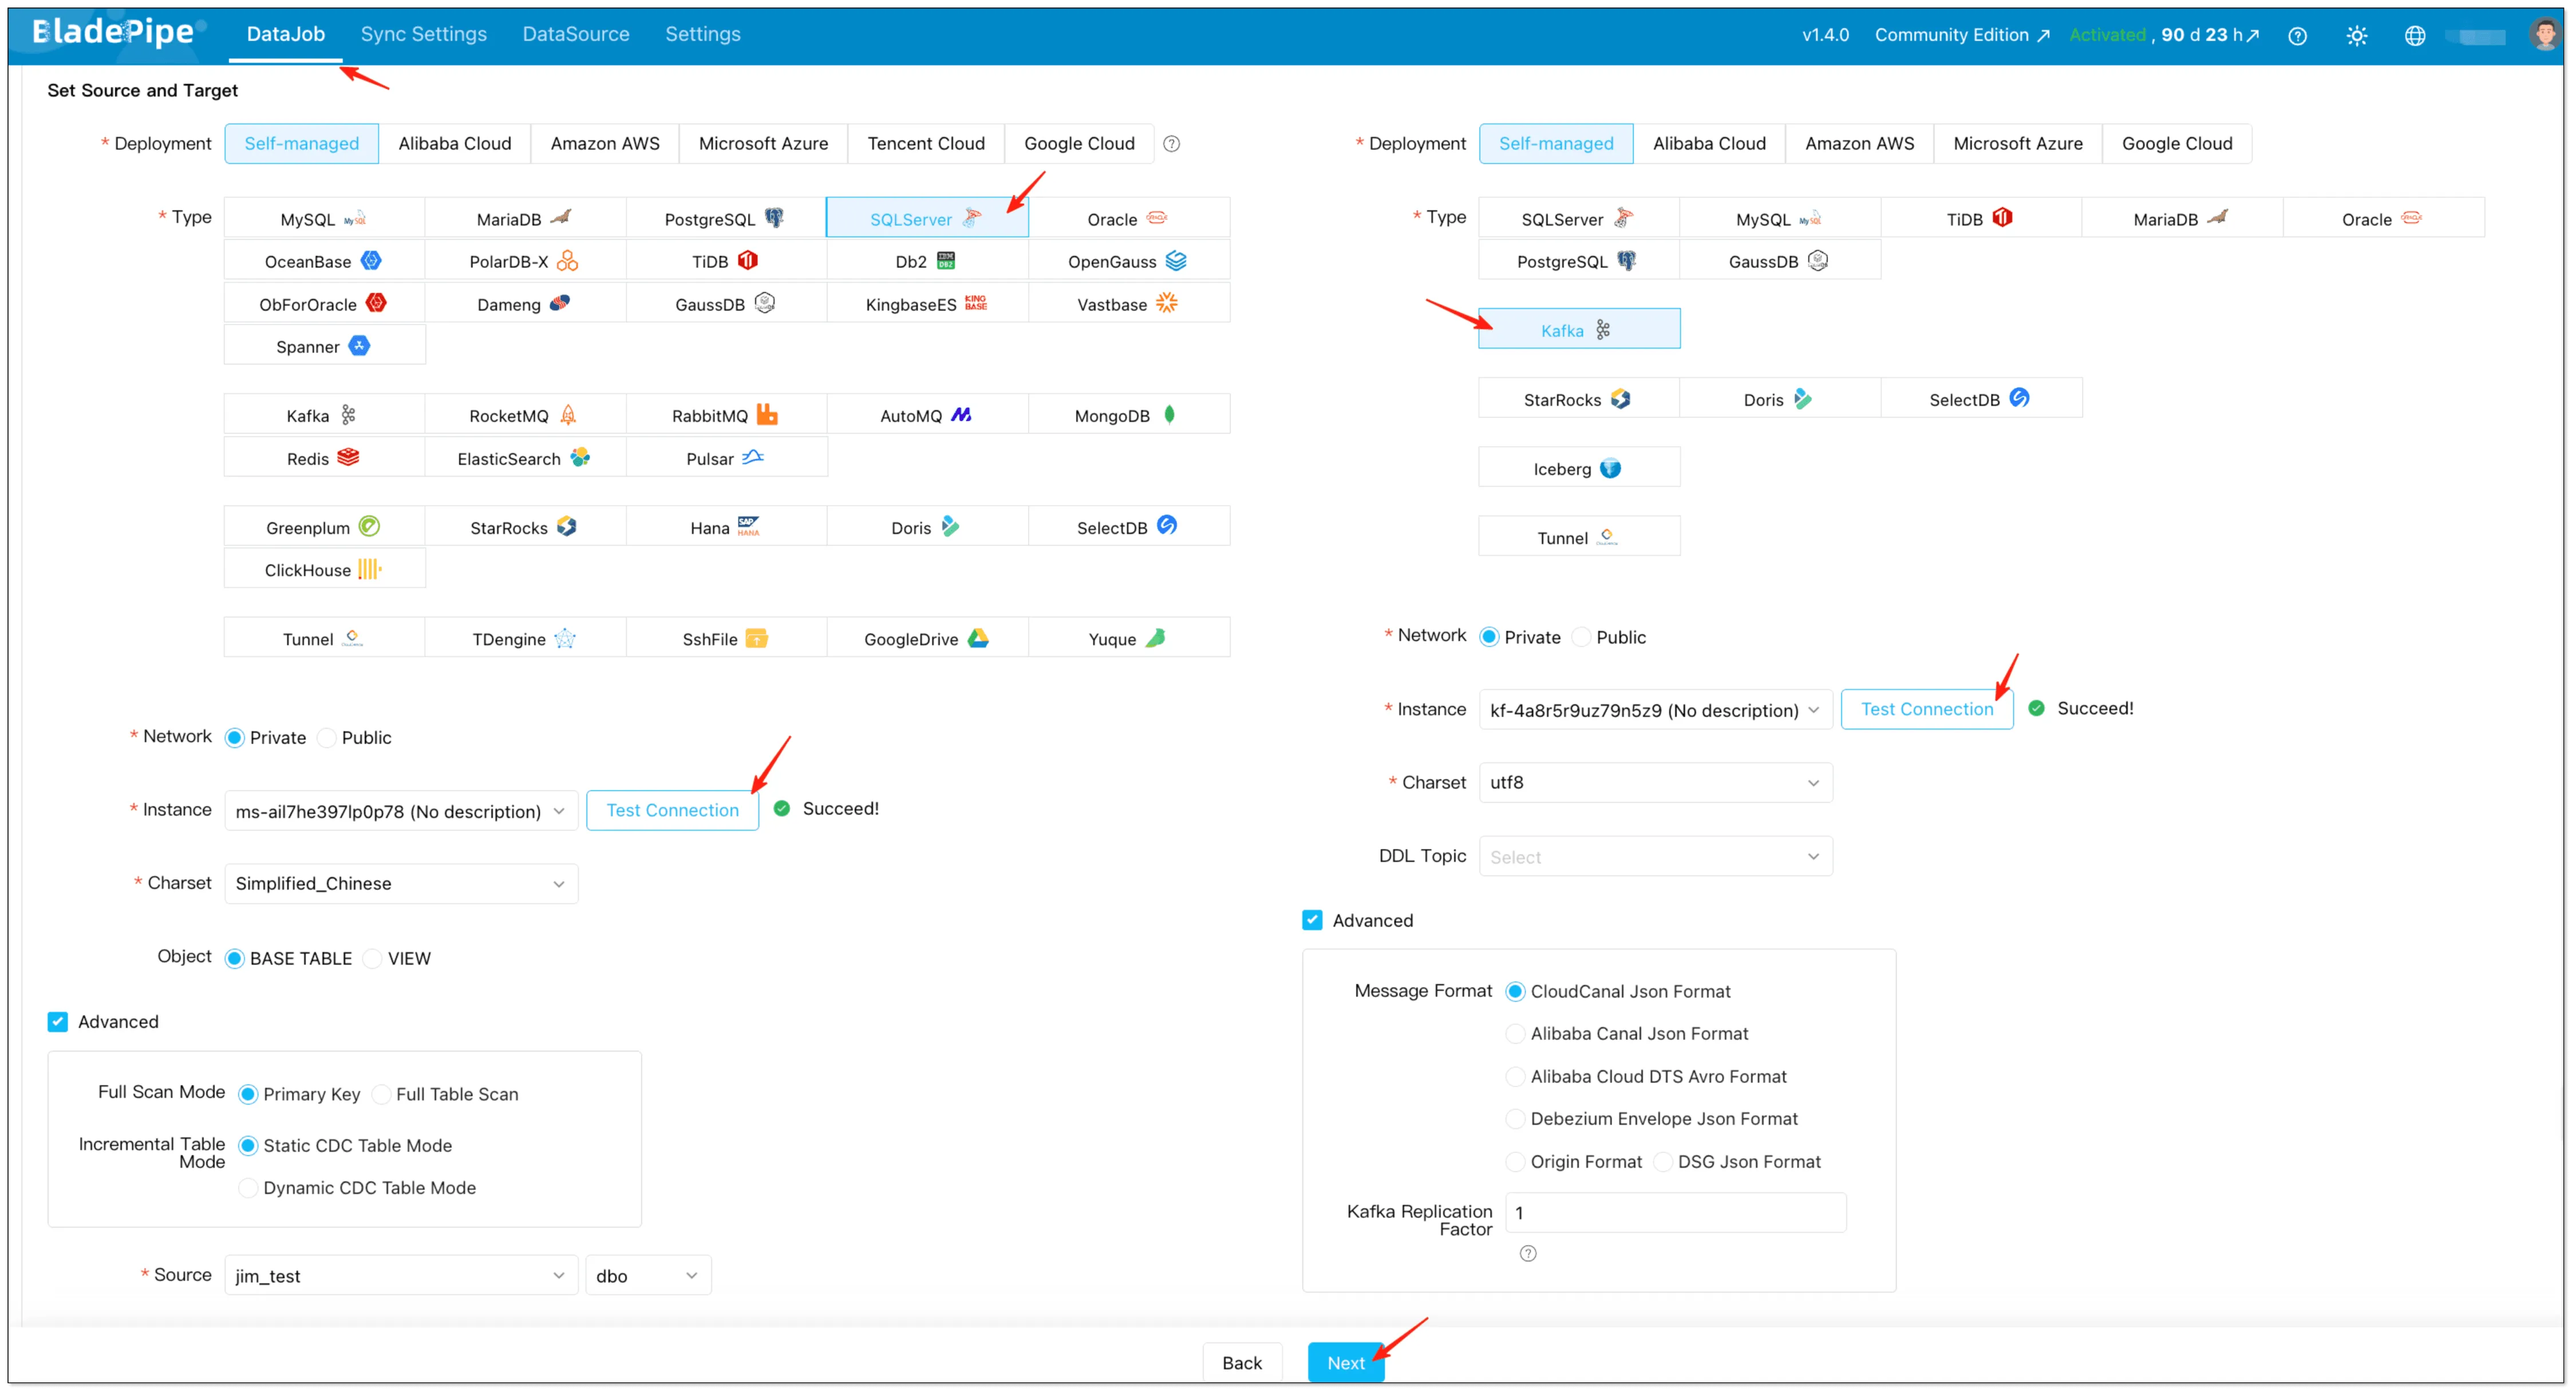Open the DataSource menu item

click(575, 33)
